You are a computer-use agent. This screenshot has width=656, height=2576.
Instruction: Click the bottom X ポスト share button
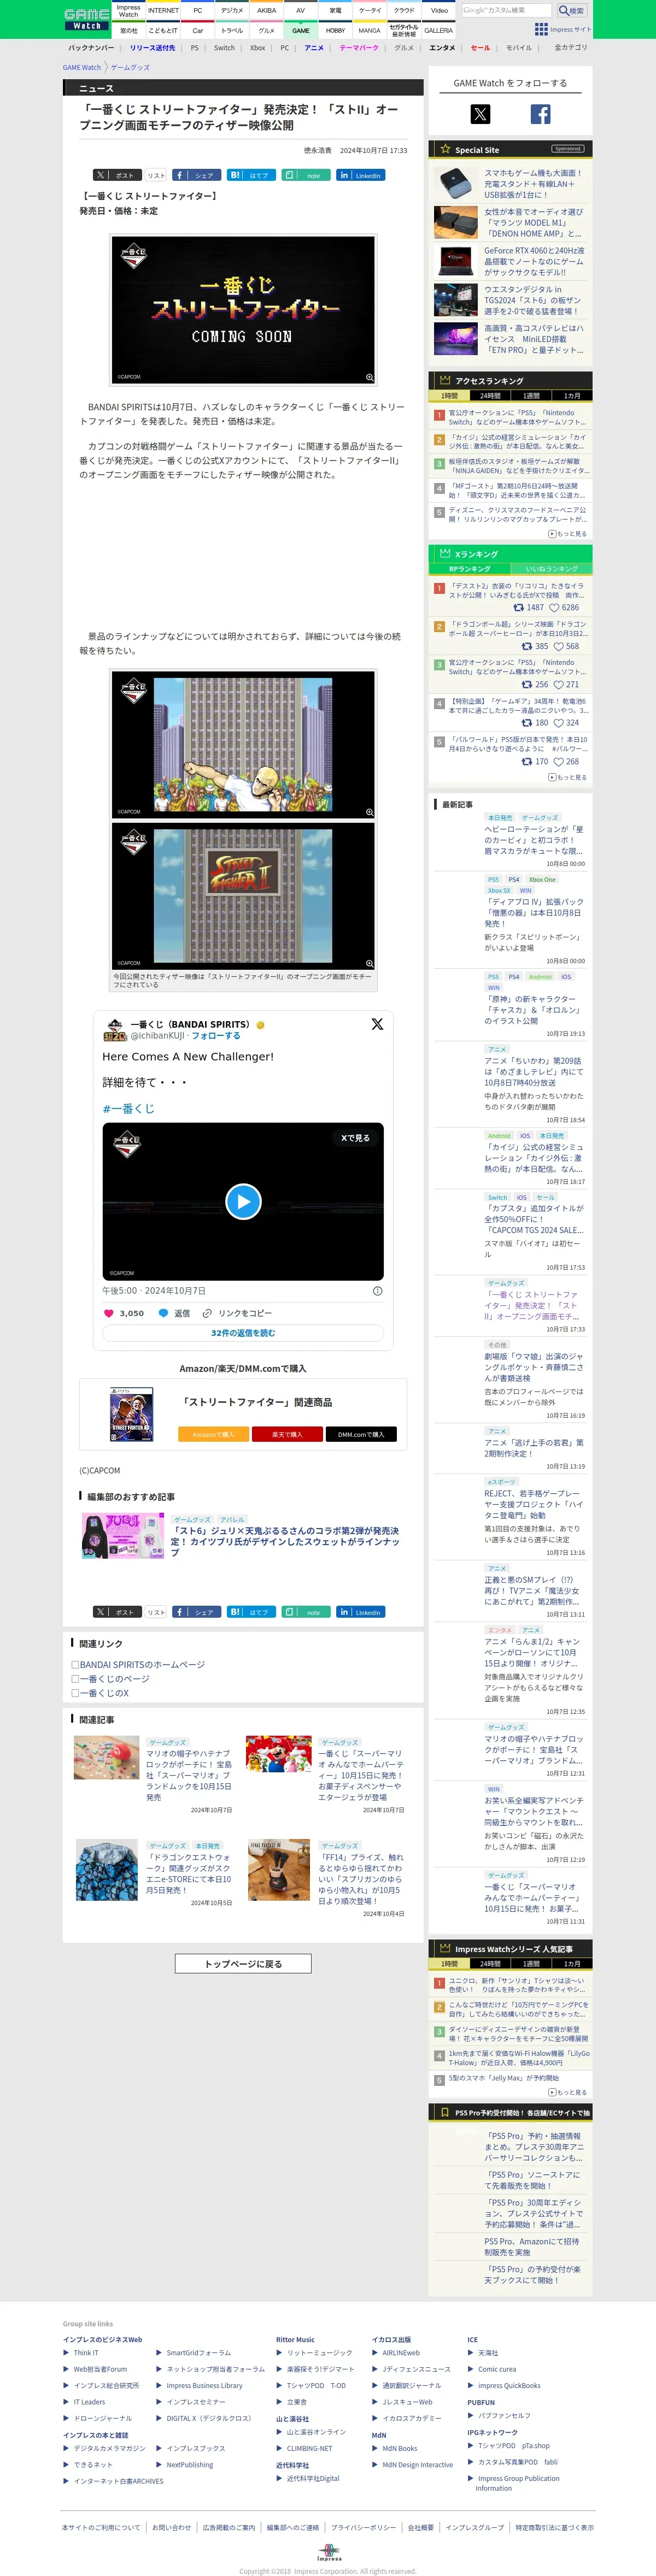click(x=118, y=1612)
